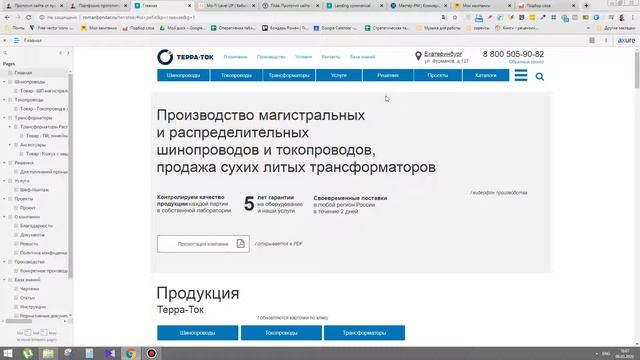Collapse the Услуги node in the Pages tree
The height and width of the screenshot is (360, 640).
point(4,181)
